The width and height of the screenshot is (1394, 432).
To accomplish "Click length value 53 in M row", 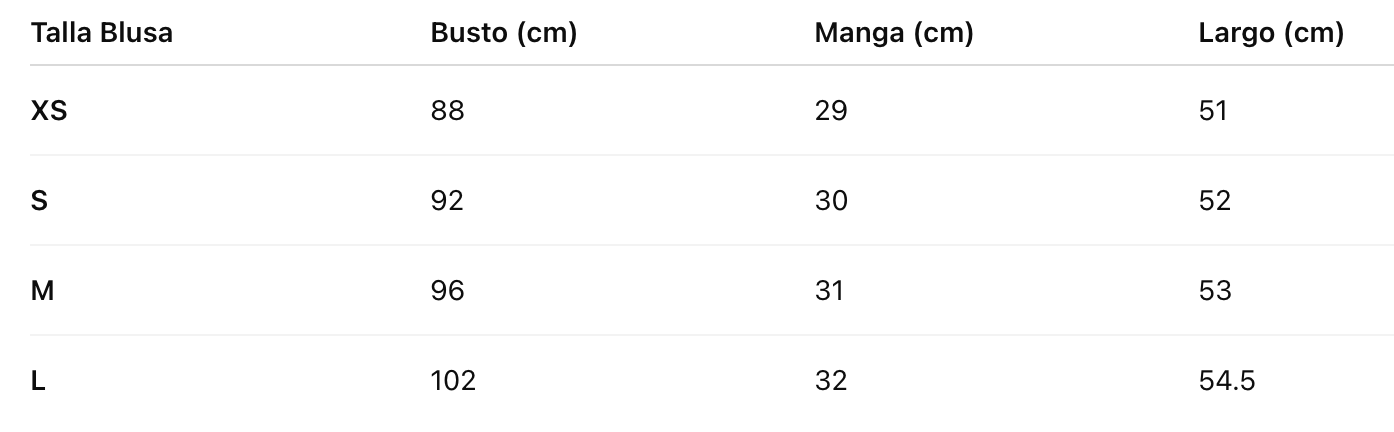I will [1215, 291].
